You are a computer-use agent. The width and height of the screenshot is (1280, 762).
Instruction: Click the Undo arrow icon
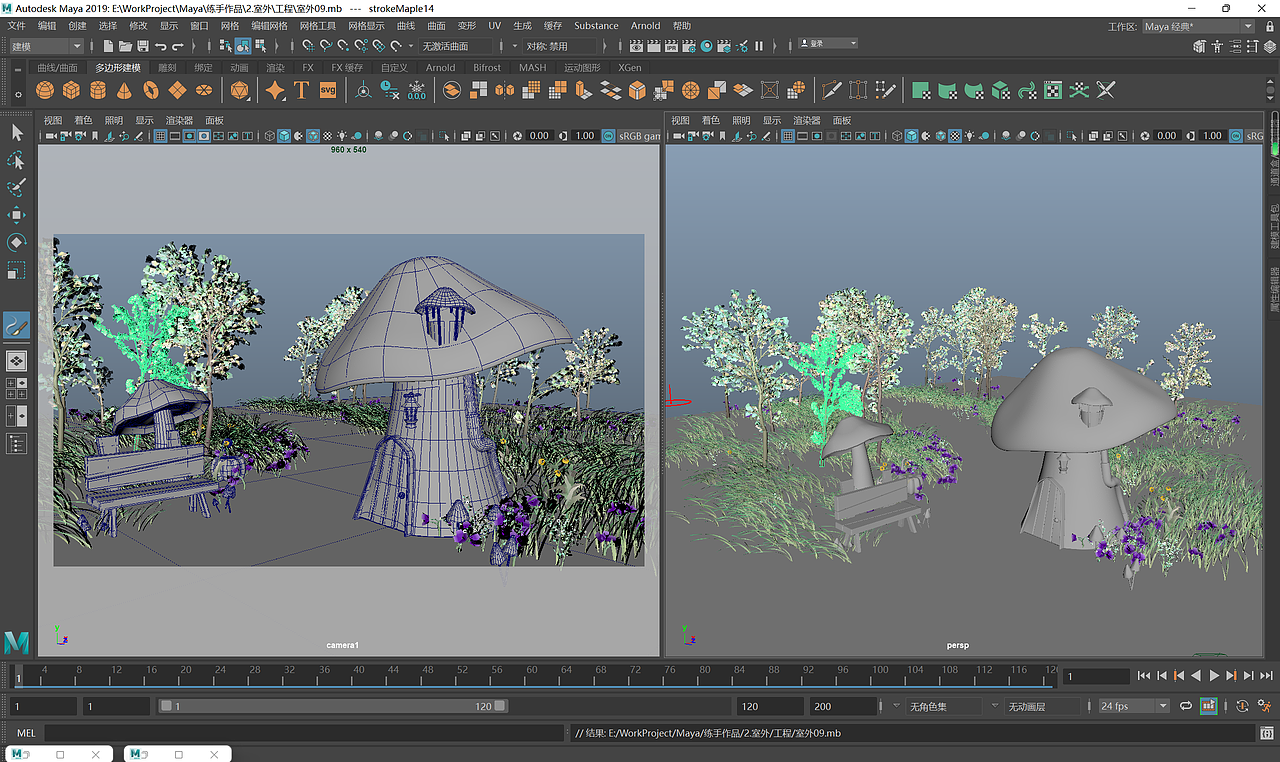click(x=161, y=46)
